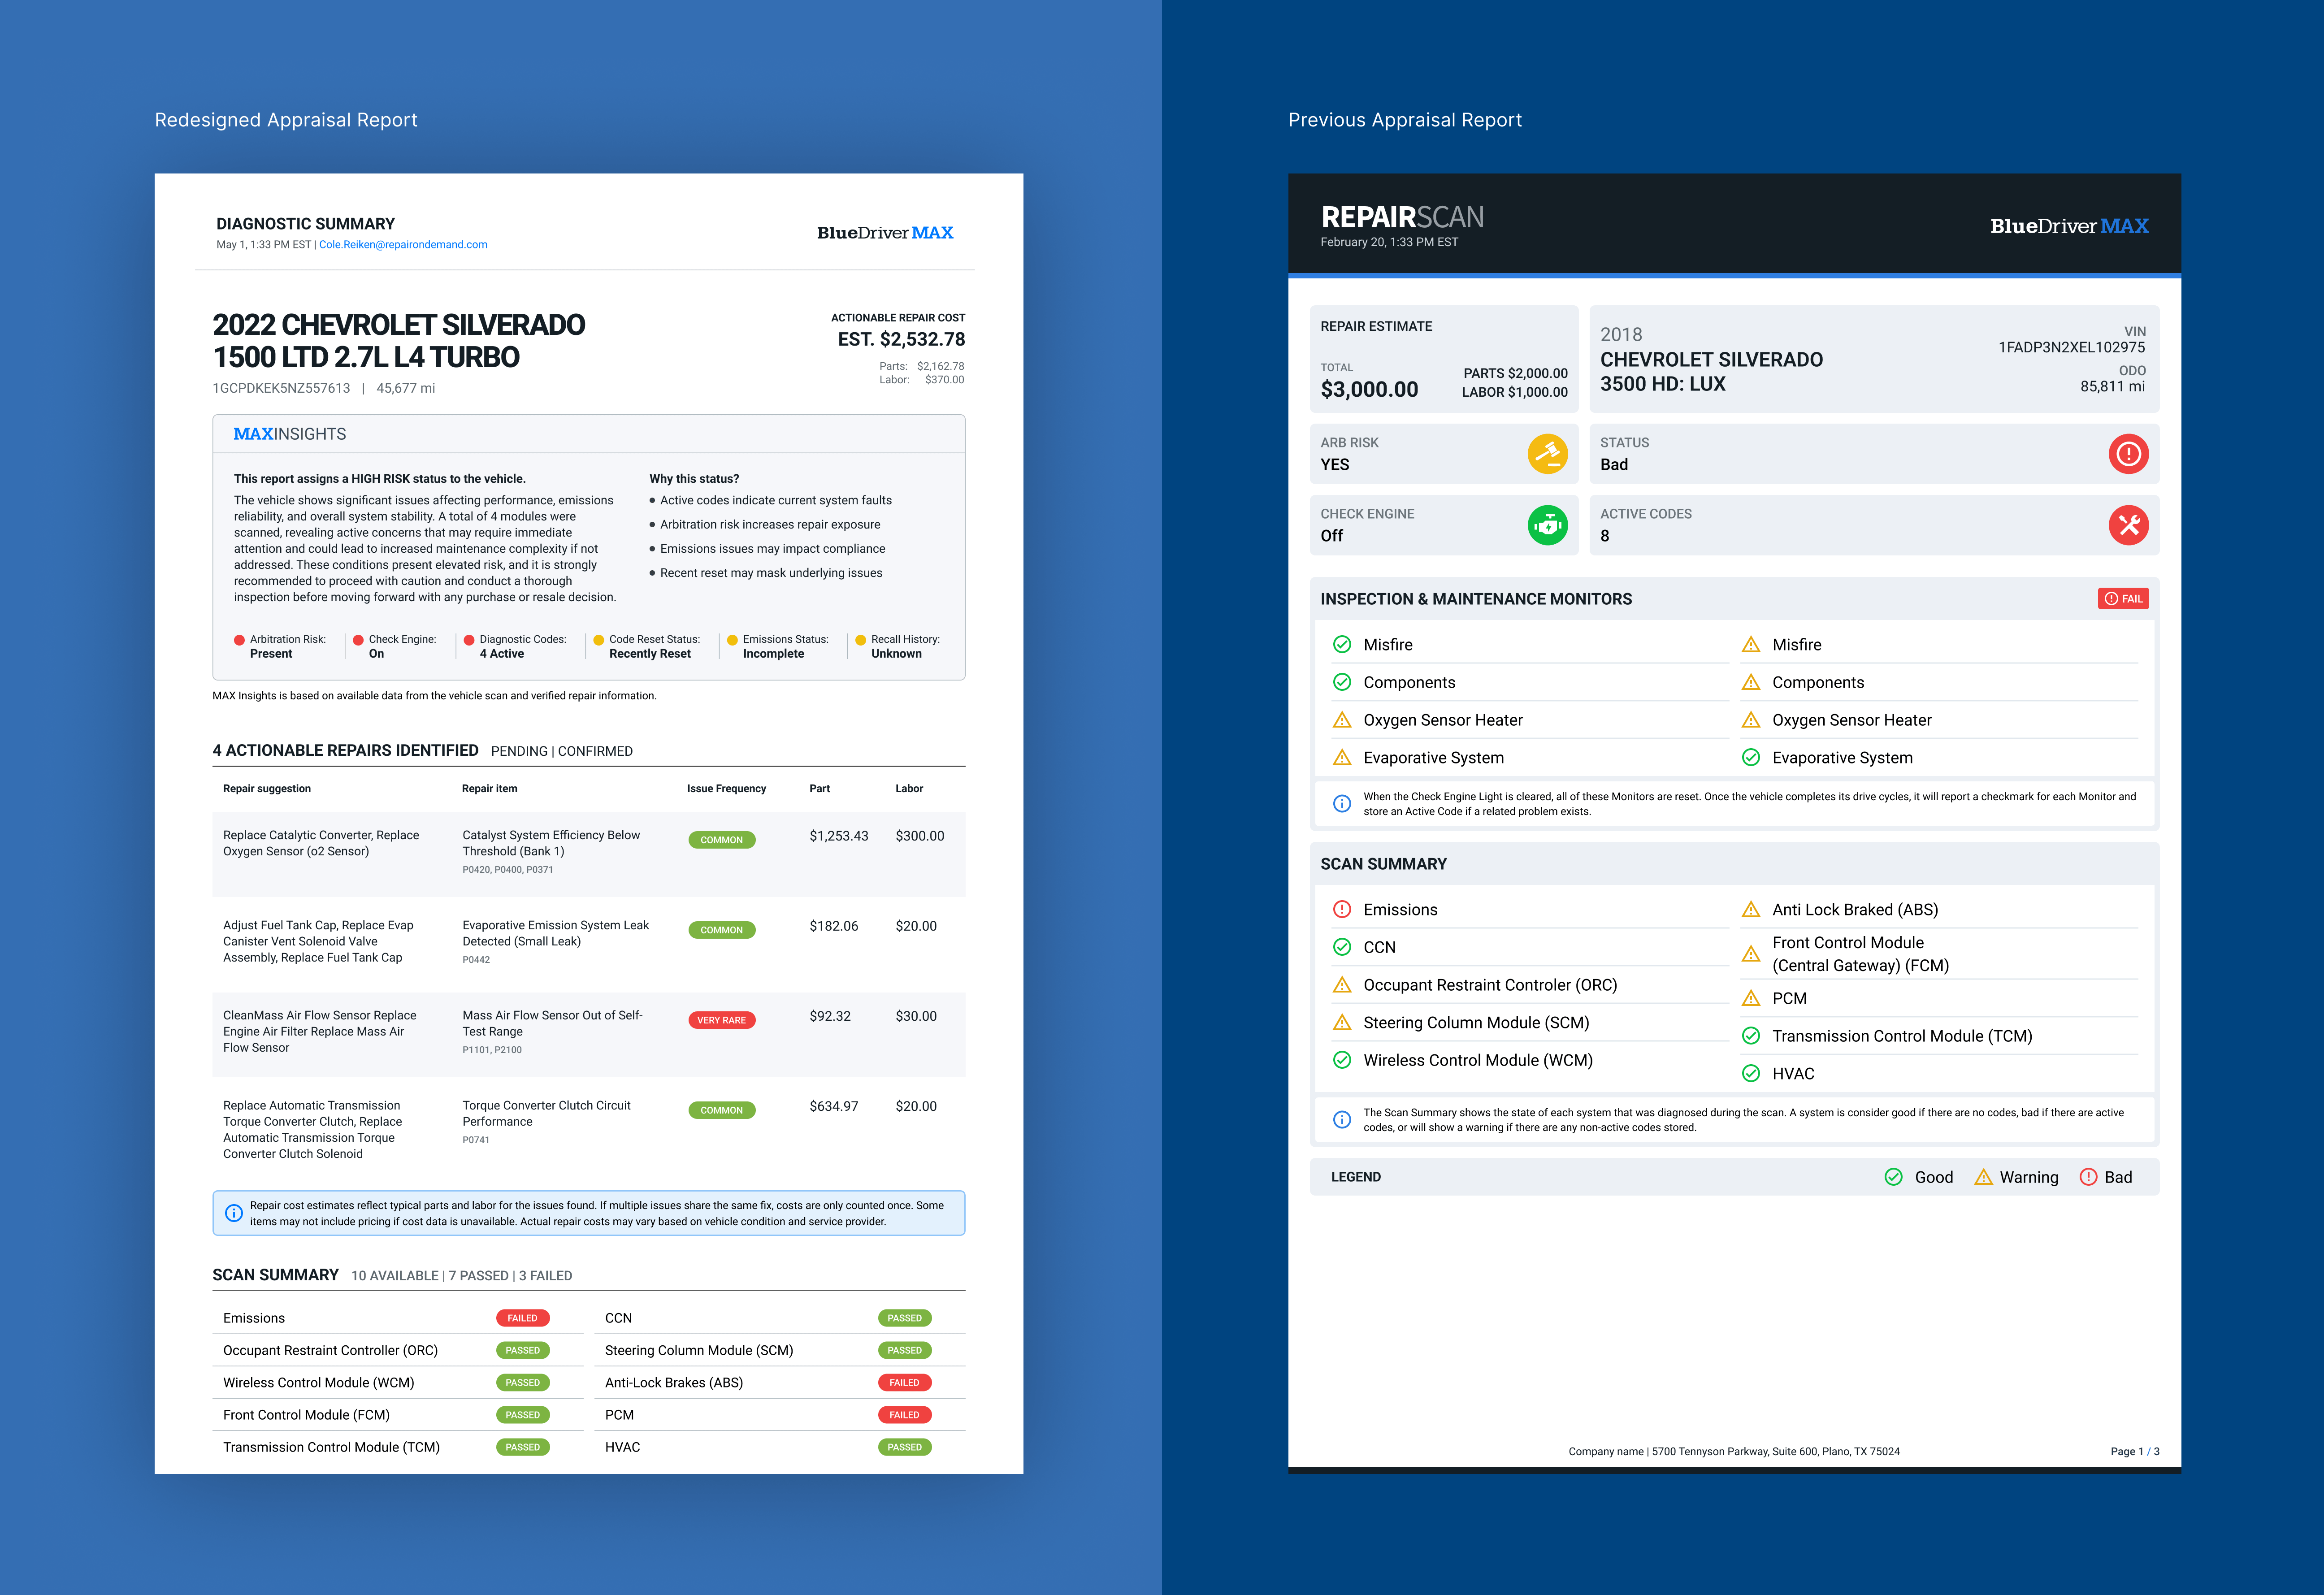Open the Cole.Reiken@repairondemand.com email link
Image resolution: width=2324 pixels, height=1595 pixels.
click(x=403, y=245)
